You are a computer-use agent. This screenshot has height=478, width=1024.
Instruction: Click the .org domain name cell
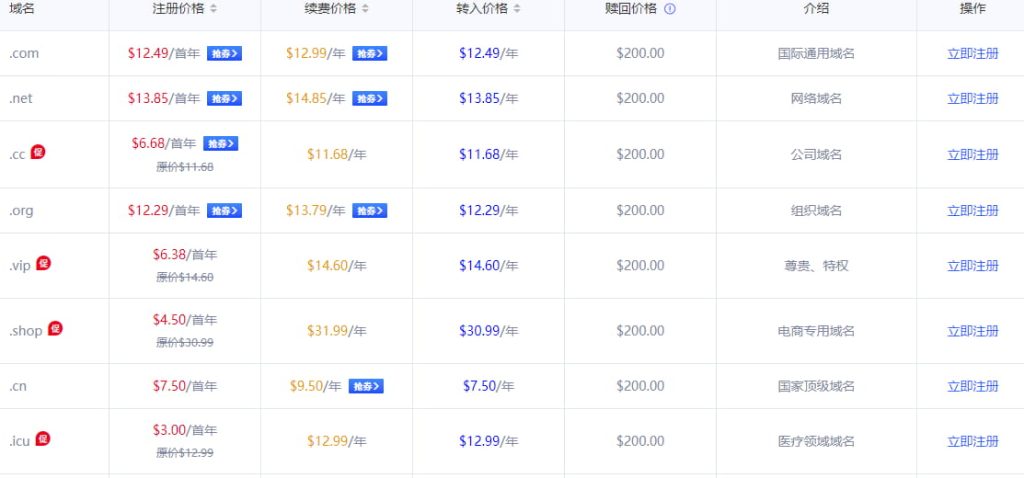coord(24,211)
